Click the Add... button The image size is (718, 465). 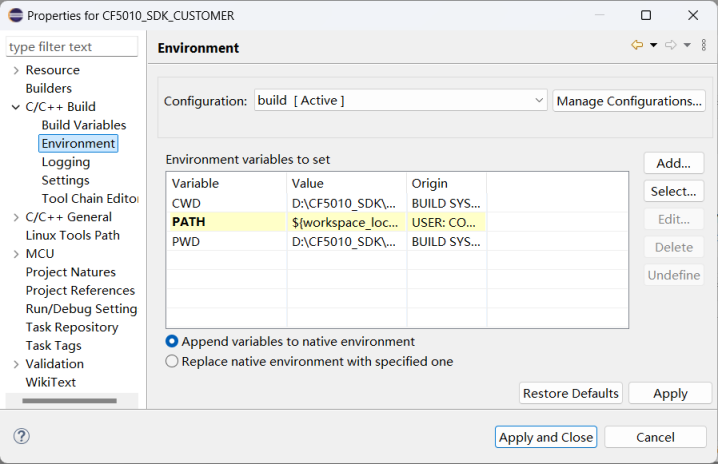(673, 163)
